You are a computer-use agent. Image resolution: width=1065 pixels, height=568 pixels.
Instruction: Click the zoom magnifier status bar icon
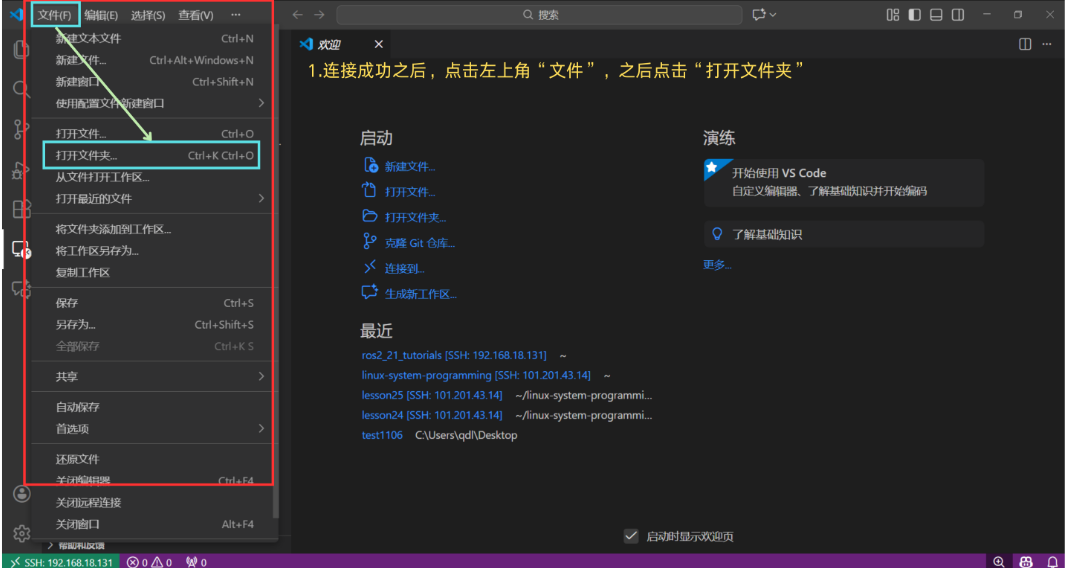click(x=999, y=562)
